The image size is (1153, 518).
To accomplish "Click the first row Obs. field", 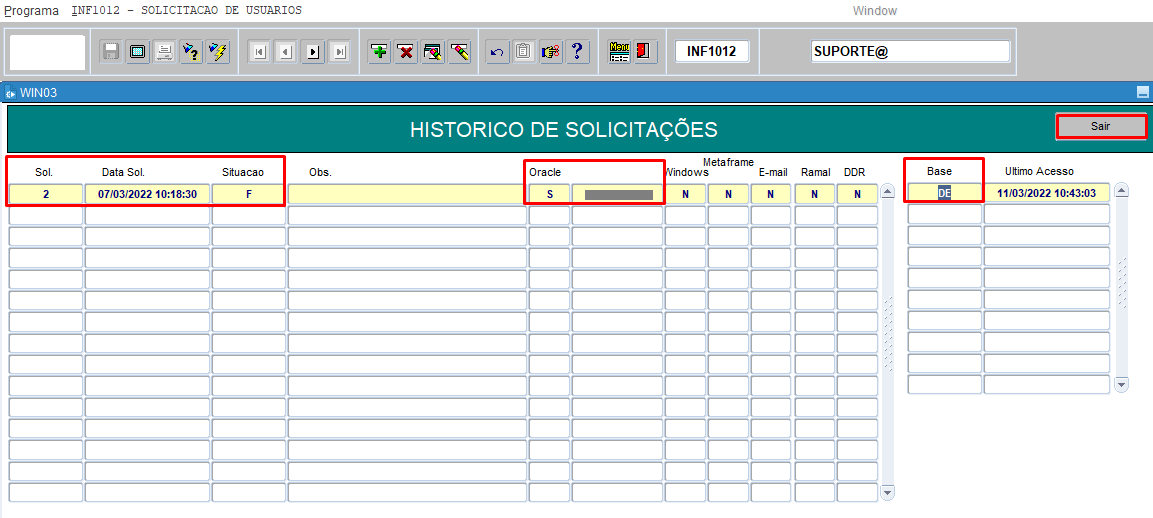I will point(407,194).
